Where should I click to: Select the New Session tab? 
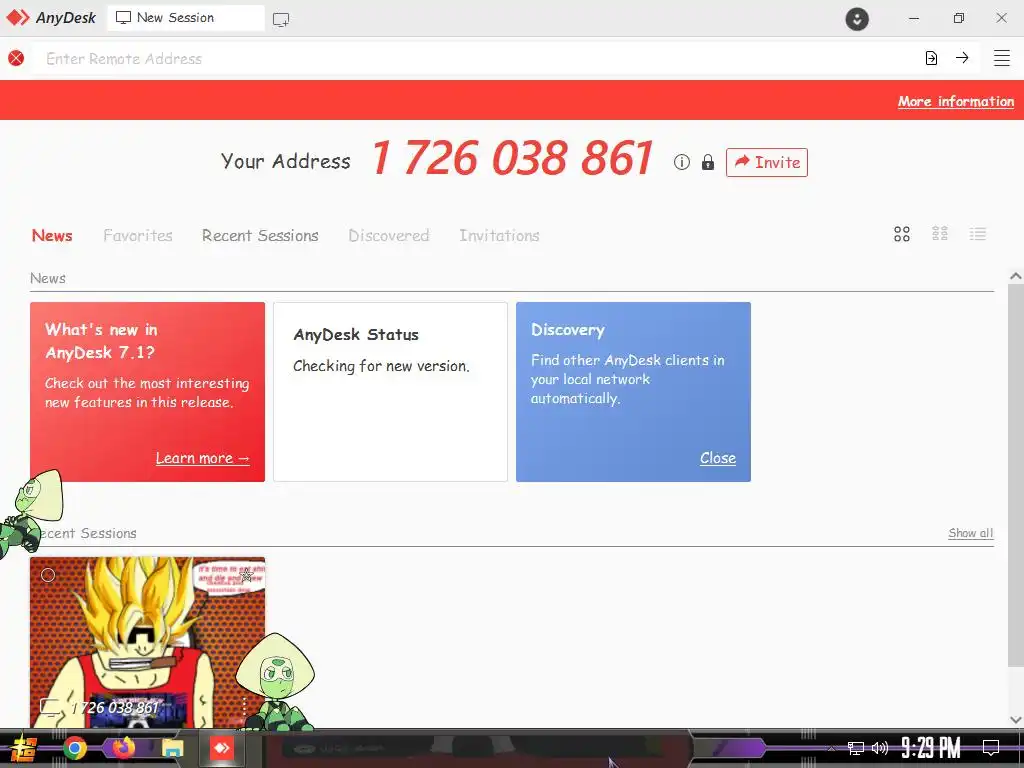185,18
